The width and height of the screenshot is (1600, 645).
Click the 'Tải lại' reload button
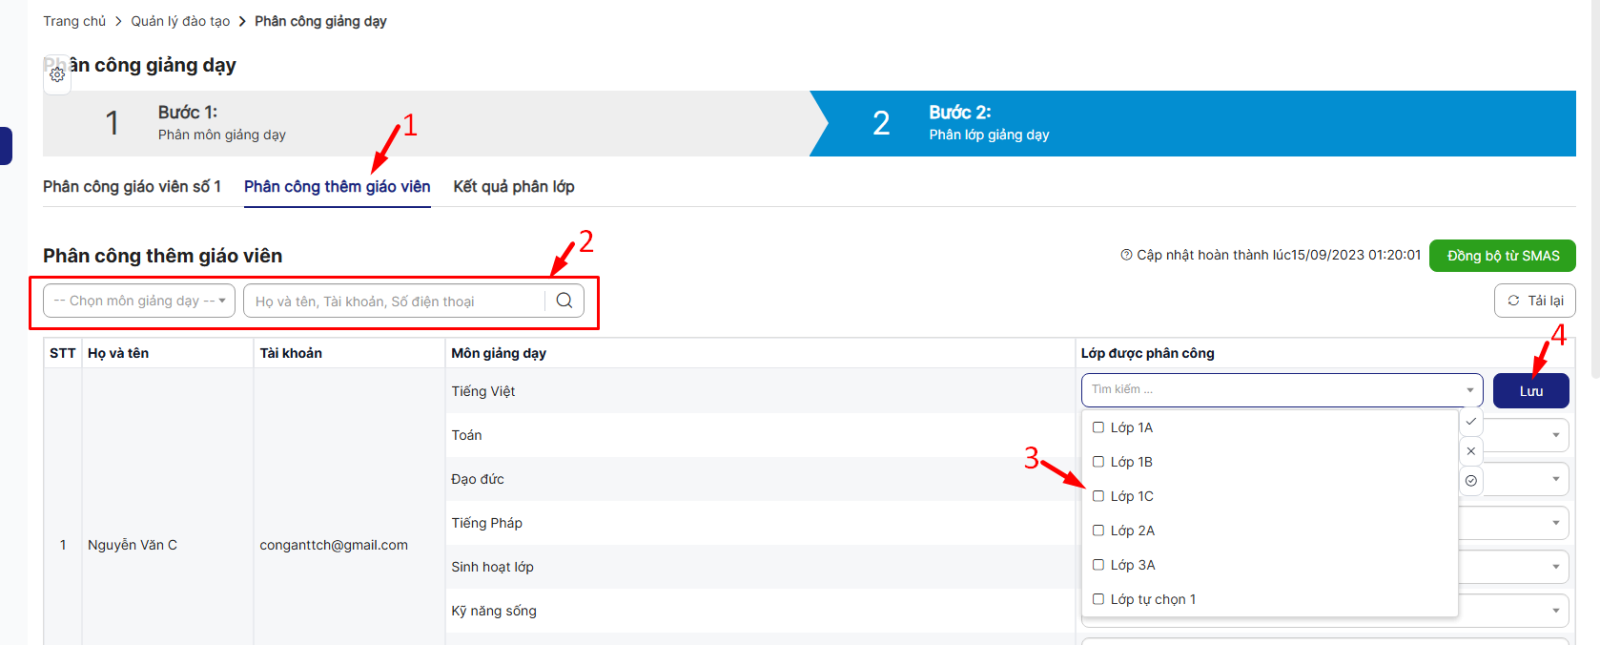click(1534, 301)
